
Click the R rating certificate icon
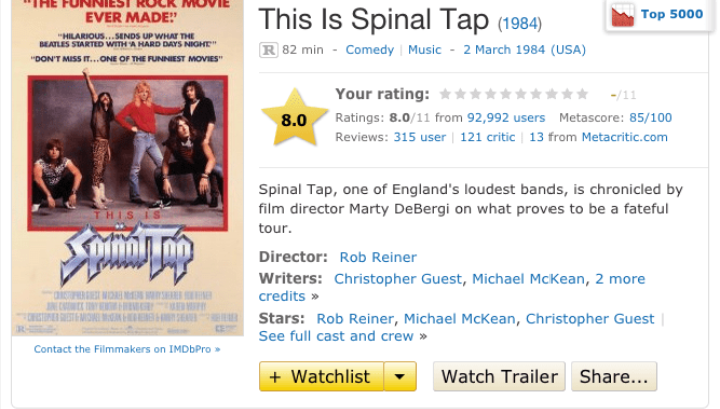268,50
